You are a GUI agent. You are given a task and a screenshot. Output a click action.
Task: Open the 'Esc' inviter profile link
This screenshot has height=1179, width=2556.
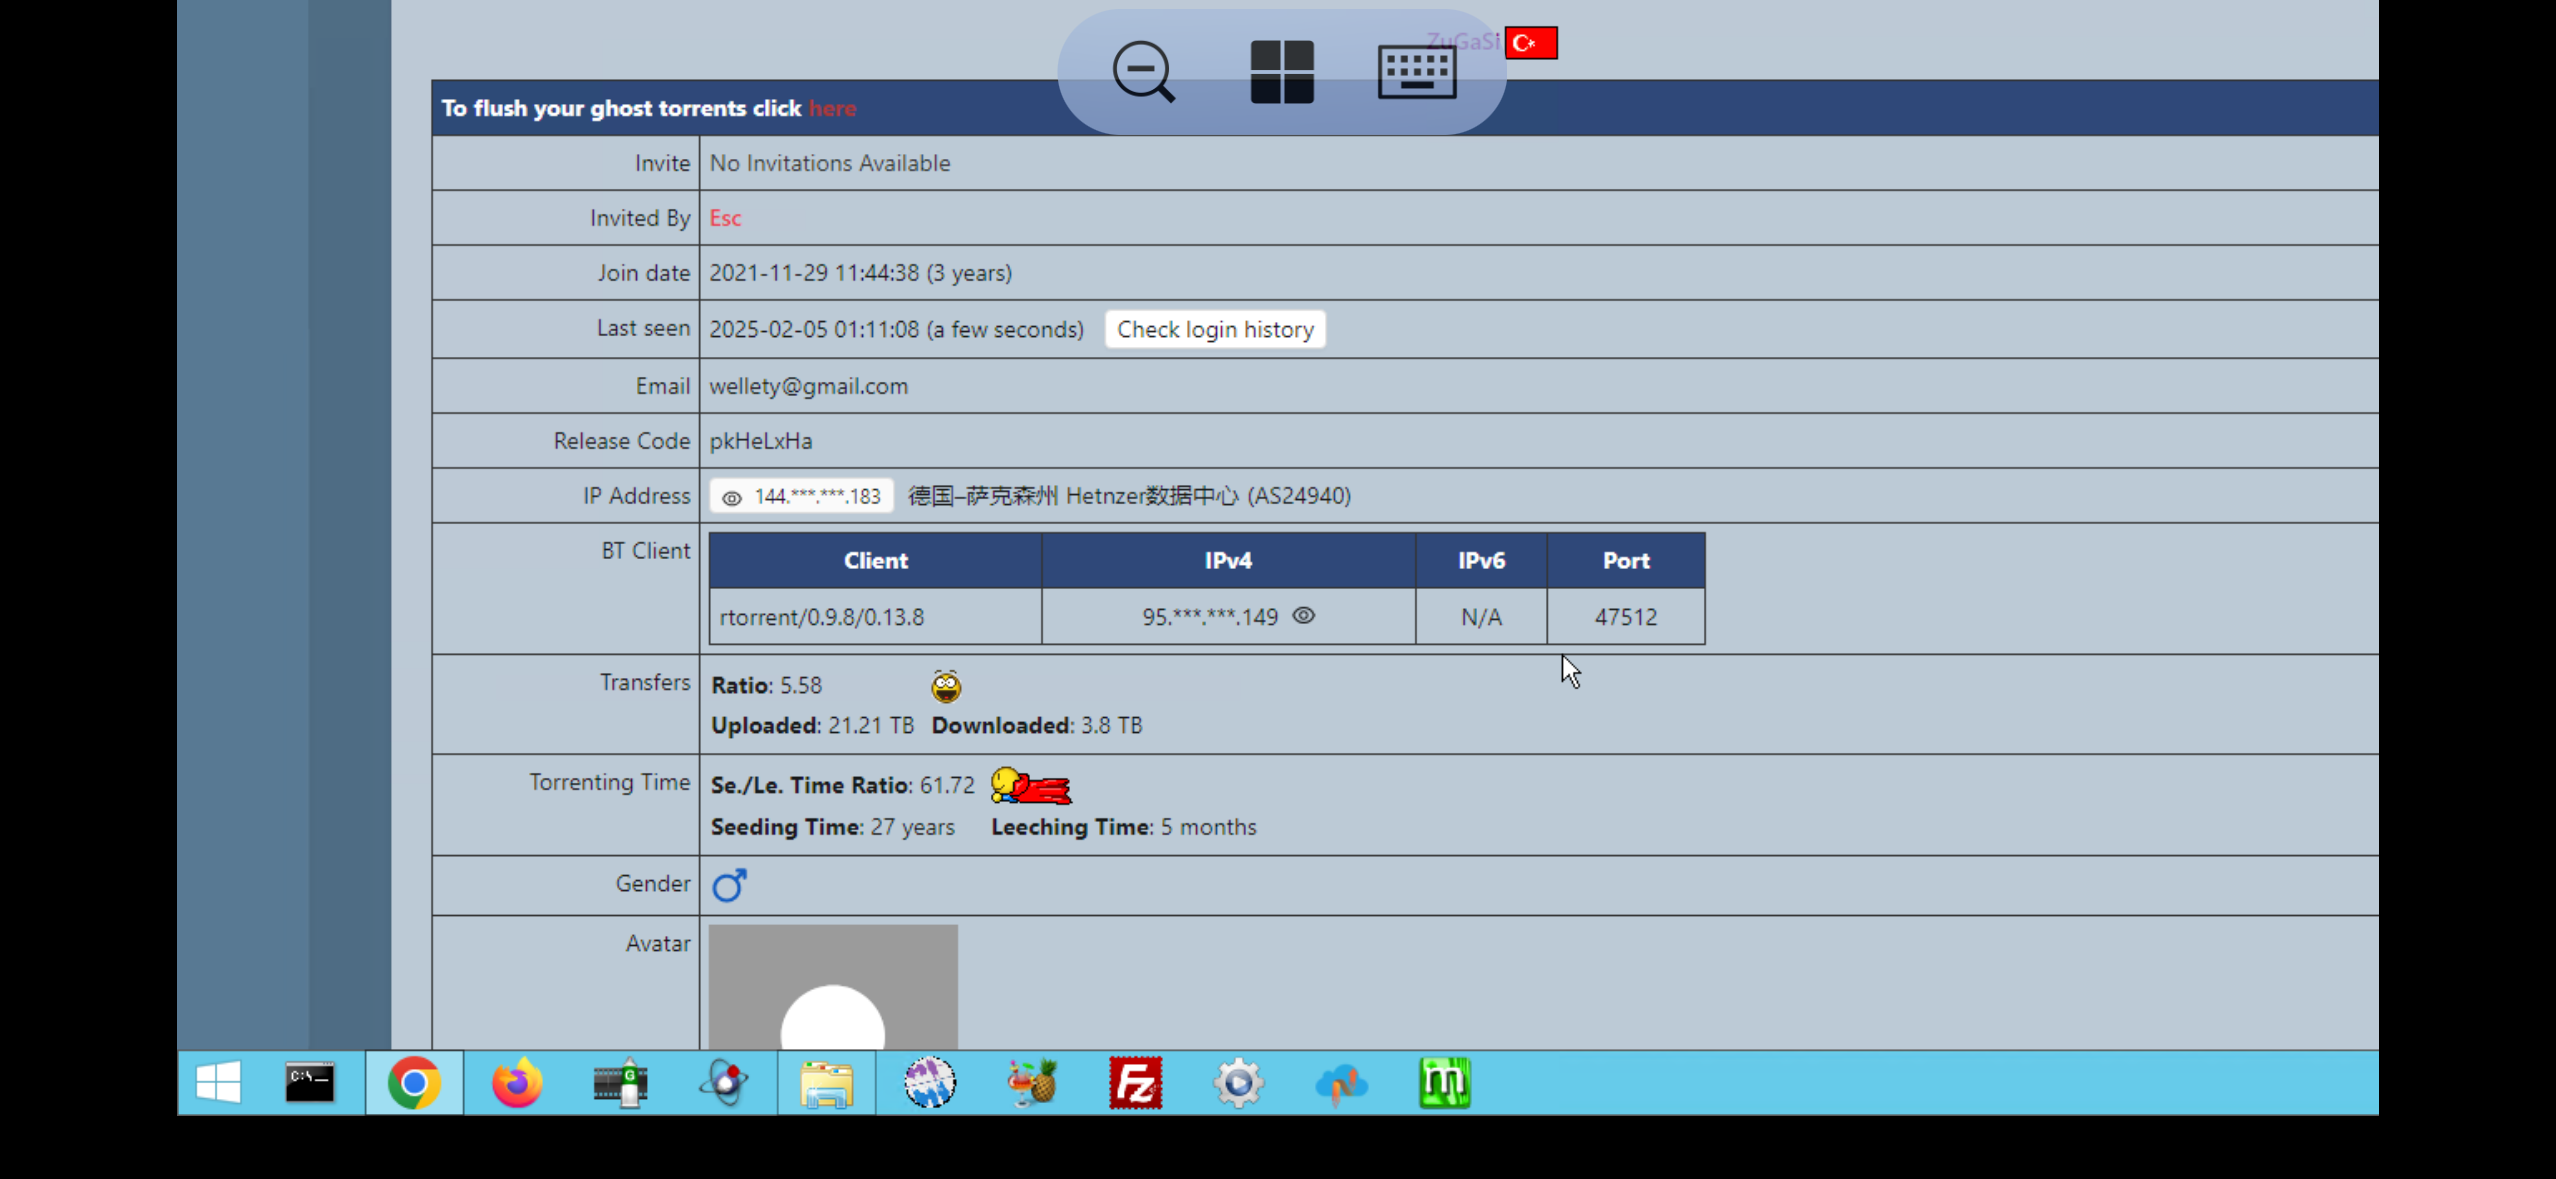[725, 218]
